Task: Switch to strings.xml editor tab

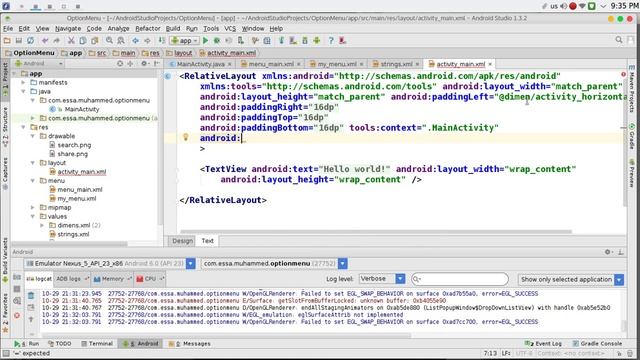Action: 396,64
